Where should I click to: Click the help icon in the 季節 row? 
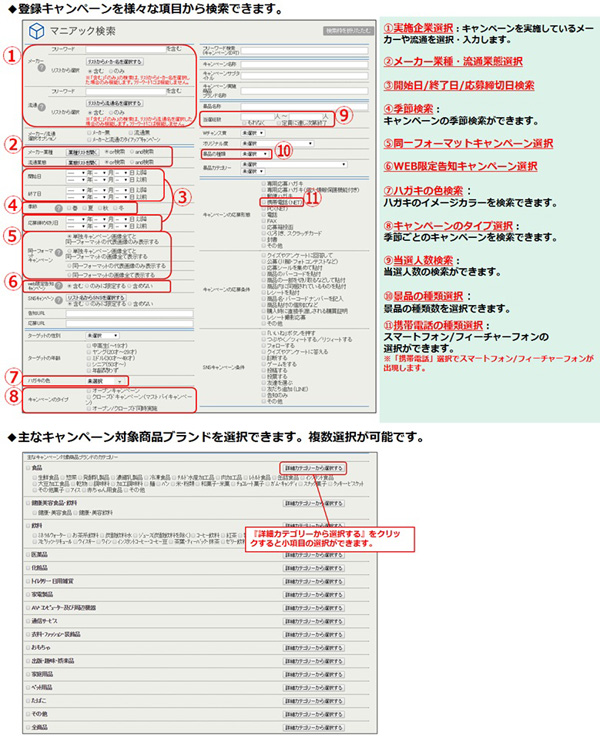pyautogui.click(x=58, y=208)
